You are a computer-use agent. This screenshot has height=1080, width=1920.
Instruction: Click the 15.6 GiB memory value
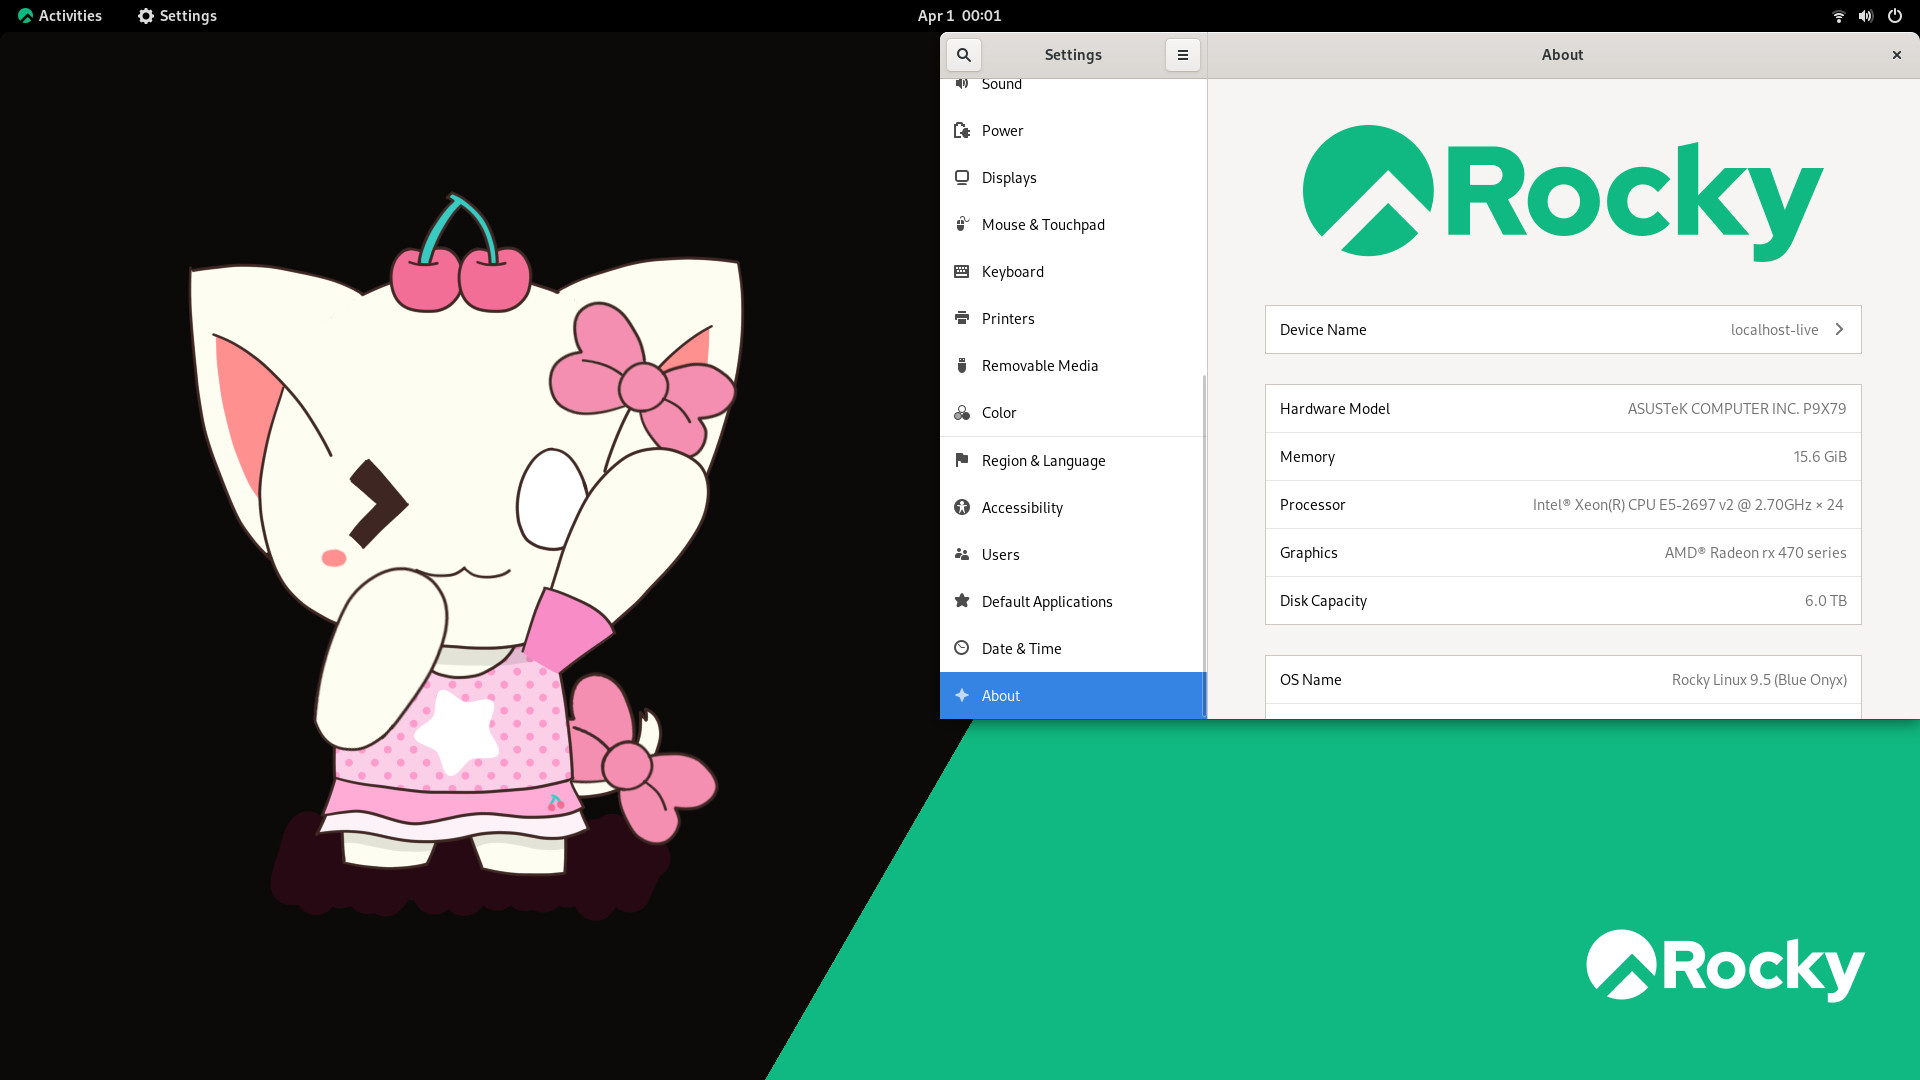pyautogui.click(x=1819, y=456)
